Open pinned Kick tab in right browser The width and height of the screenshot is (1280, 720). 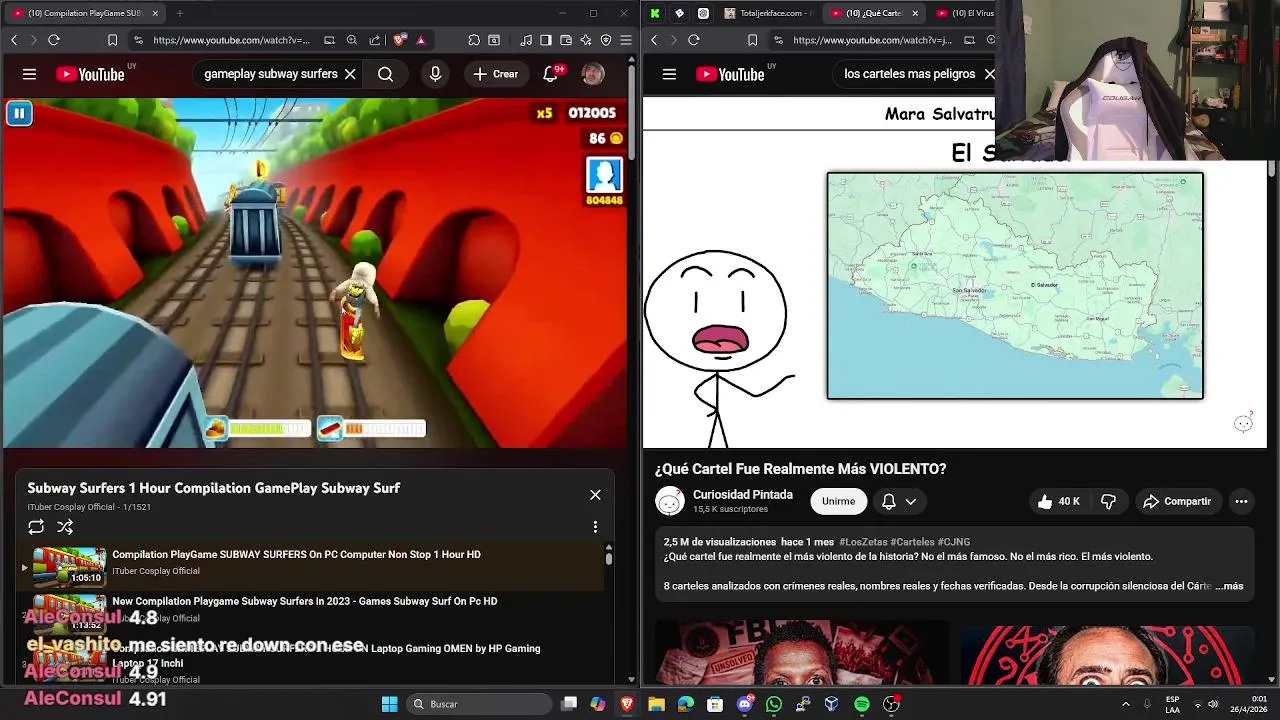pyautogui.click(x=655, y=13)
